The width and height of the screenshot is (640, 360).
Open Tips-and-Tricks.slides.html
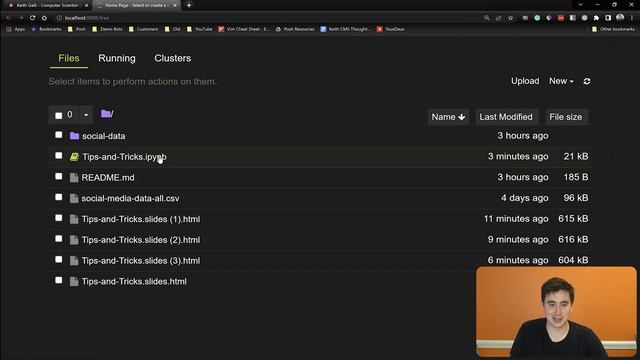pos(134,282)
